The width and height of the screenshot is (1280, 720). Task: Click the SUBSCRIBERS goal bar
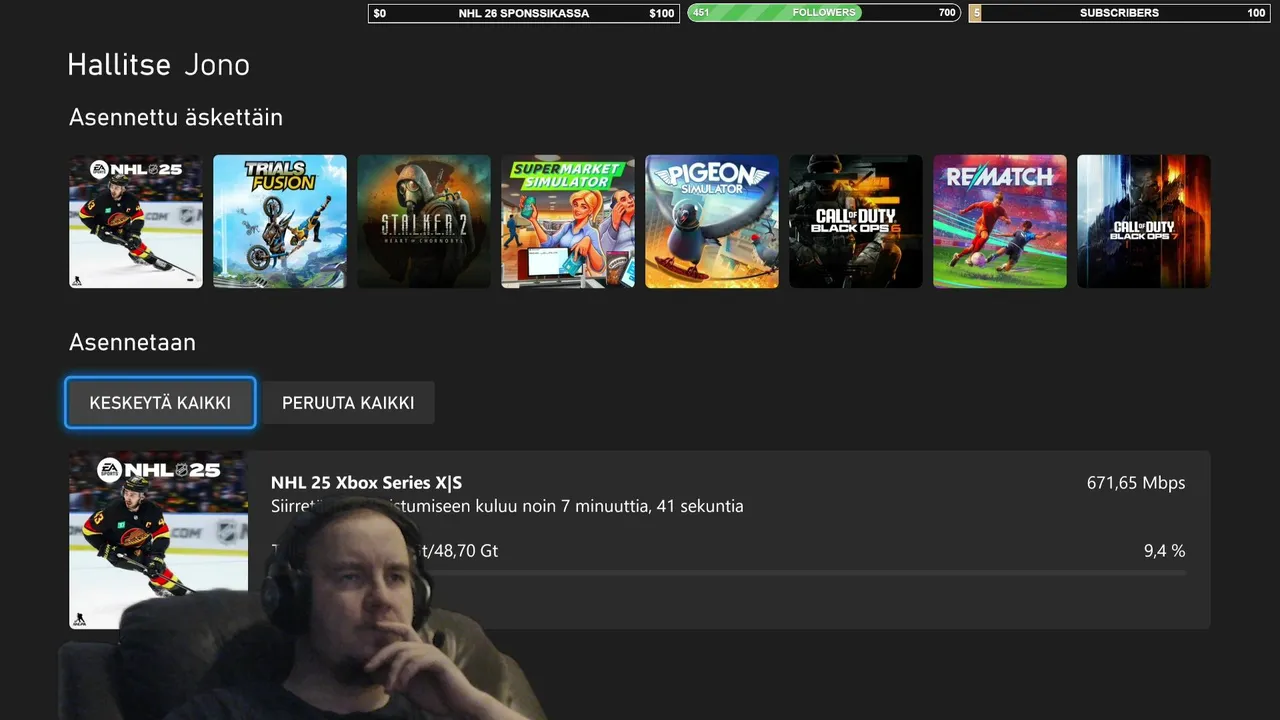(x=1119, y=13)
